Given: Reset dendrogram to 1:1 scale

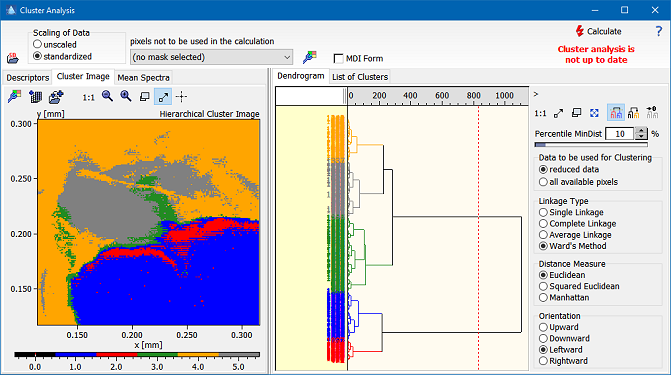Looking at the screenshot, I should (x=540, y=113).
